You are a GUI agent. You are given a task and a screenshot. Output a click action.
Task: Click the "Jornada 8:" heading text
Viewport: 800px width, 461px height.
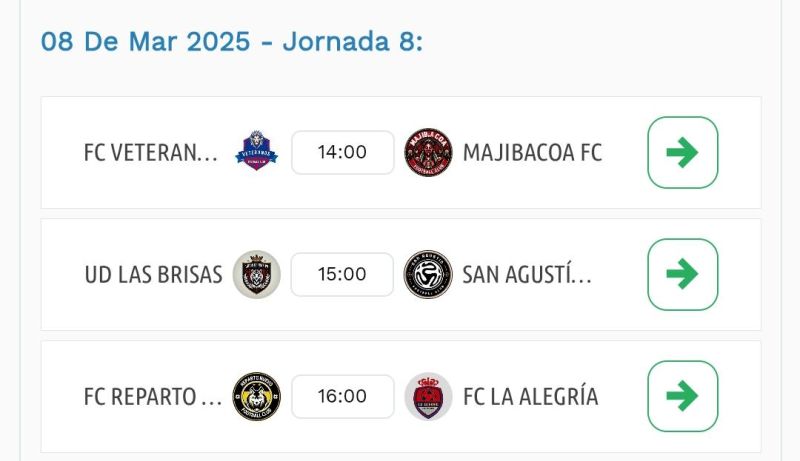tap(352, 42)
